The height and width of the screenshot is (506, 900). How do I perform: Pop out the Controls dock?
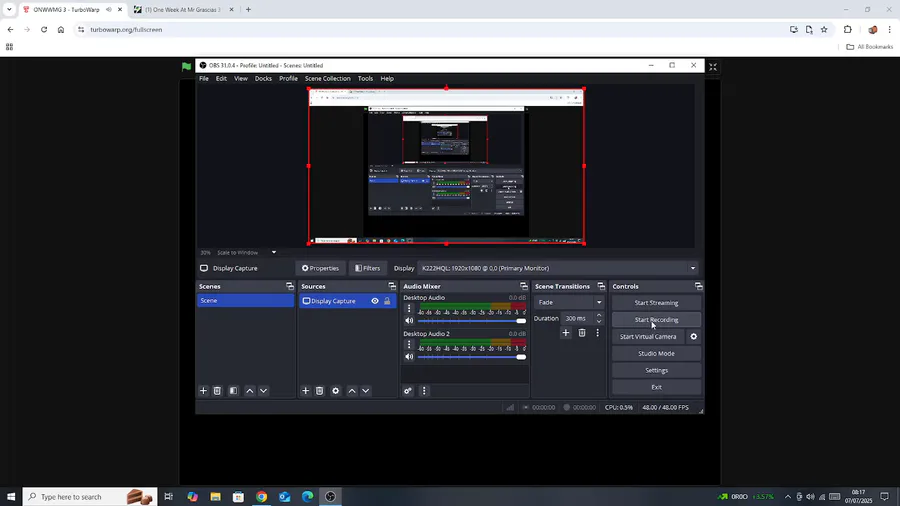point(698,286)
